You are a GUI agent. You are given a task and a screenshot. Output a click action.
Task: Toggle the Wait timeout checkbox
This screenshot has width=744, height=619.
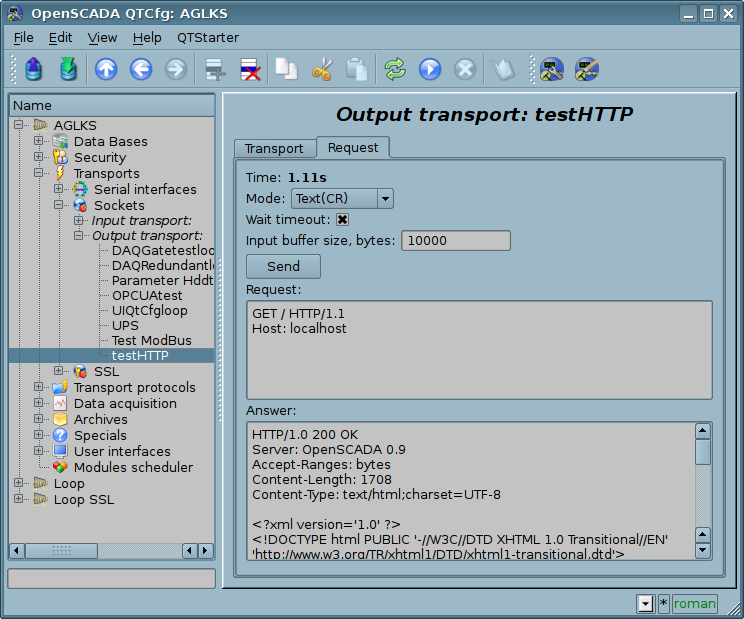click(342, 220)
